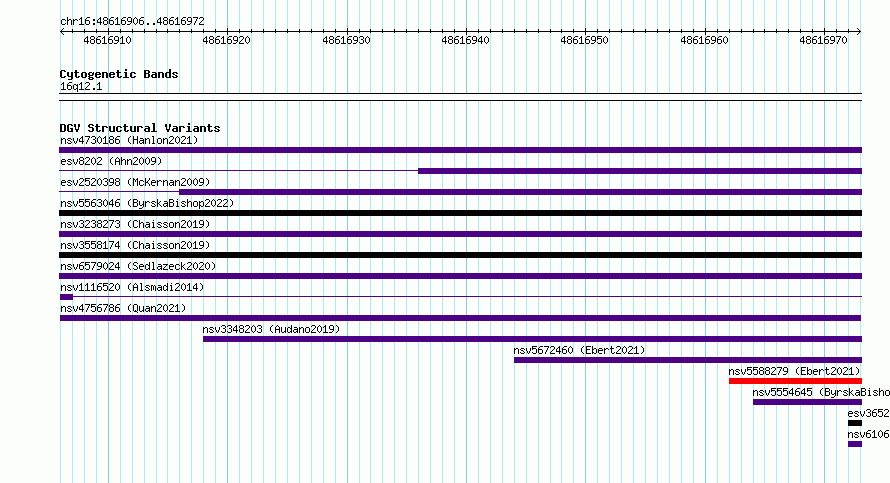Open the nsv4756786 (Quan2021) label

pos(123,308)
